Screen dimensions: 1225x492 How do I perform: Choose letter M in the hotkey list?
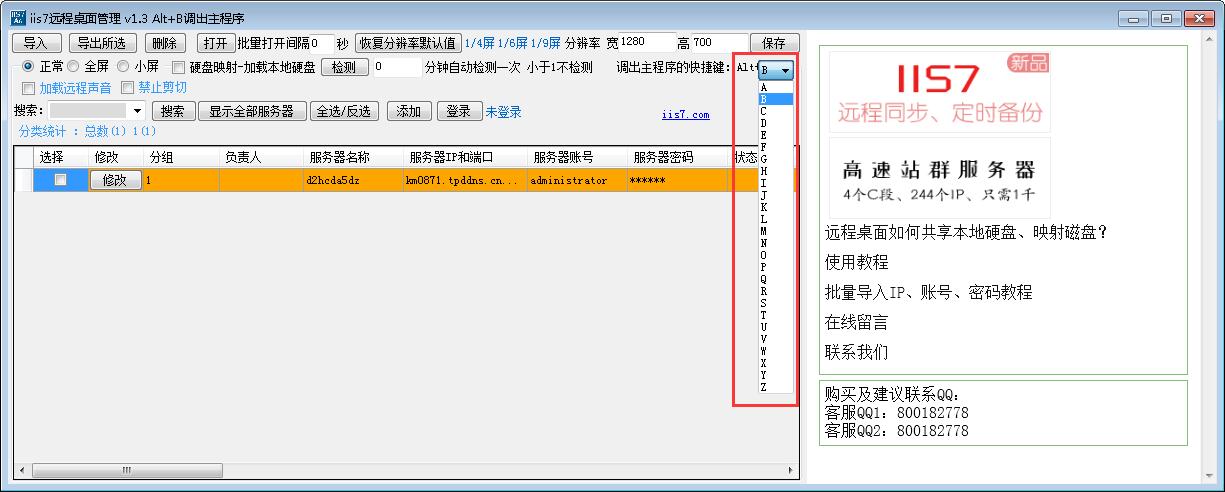point(764,231)
